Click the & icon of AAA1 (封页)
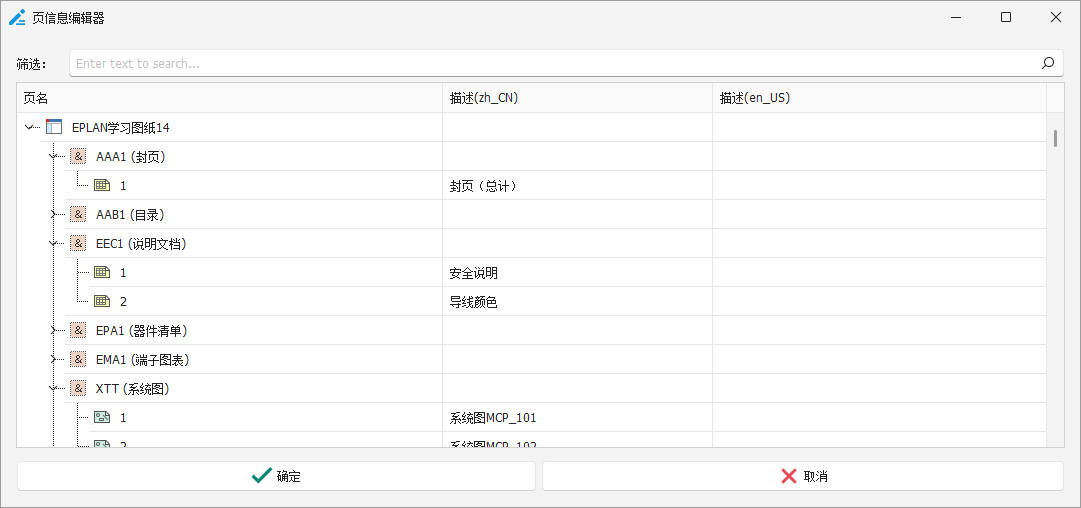The height and width of the screenshot is (508, 1081). (x=78, y=156)
